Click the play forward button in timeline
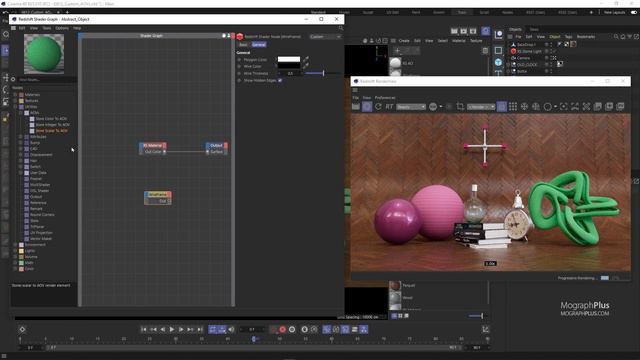The image size is (640, 360). pyautogui.click(x=171, y=329)
